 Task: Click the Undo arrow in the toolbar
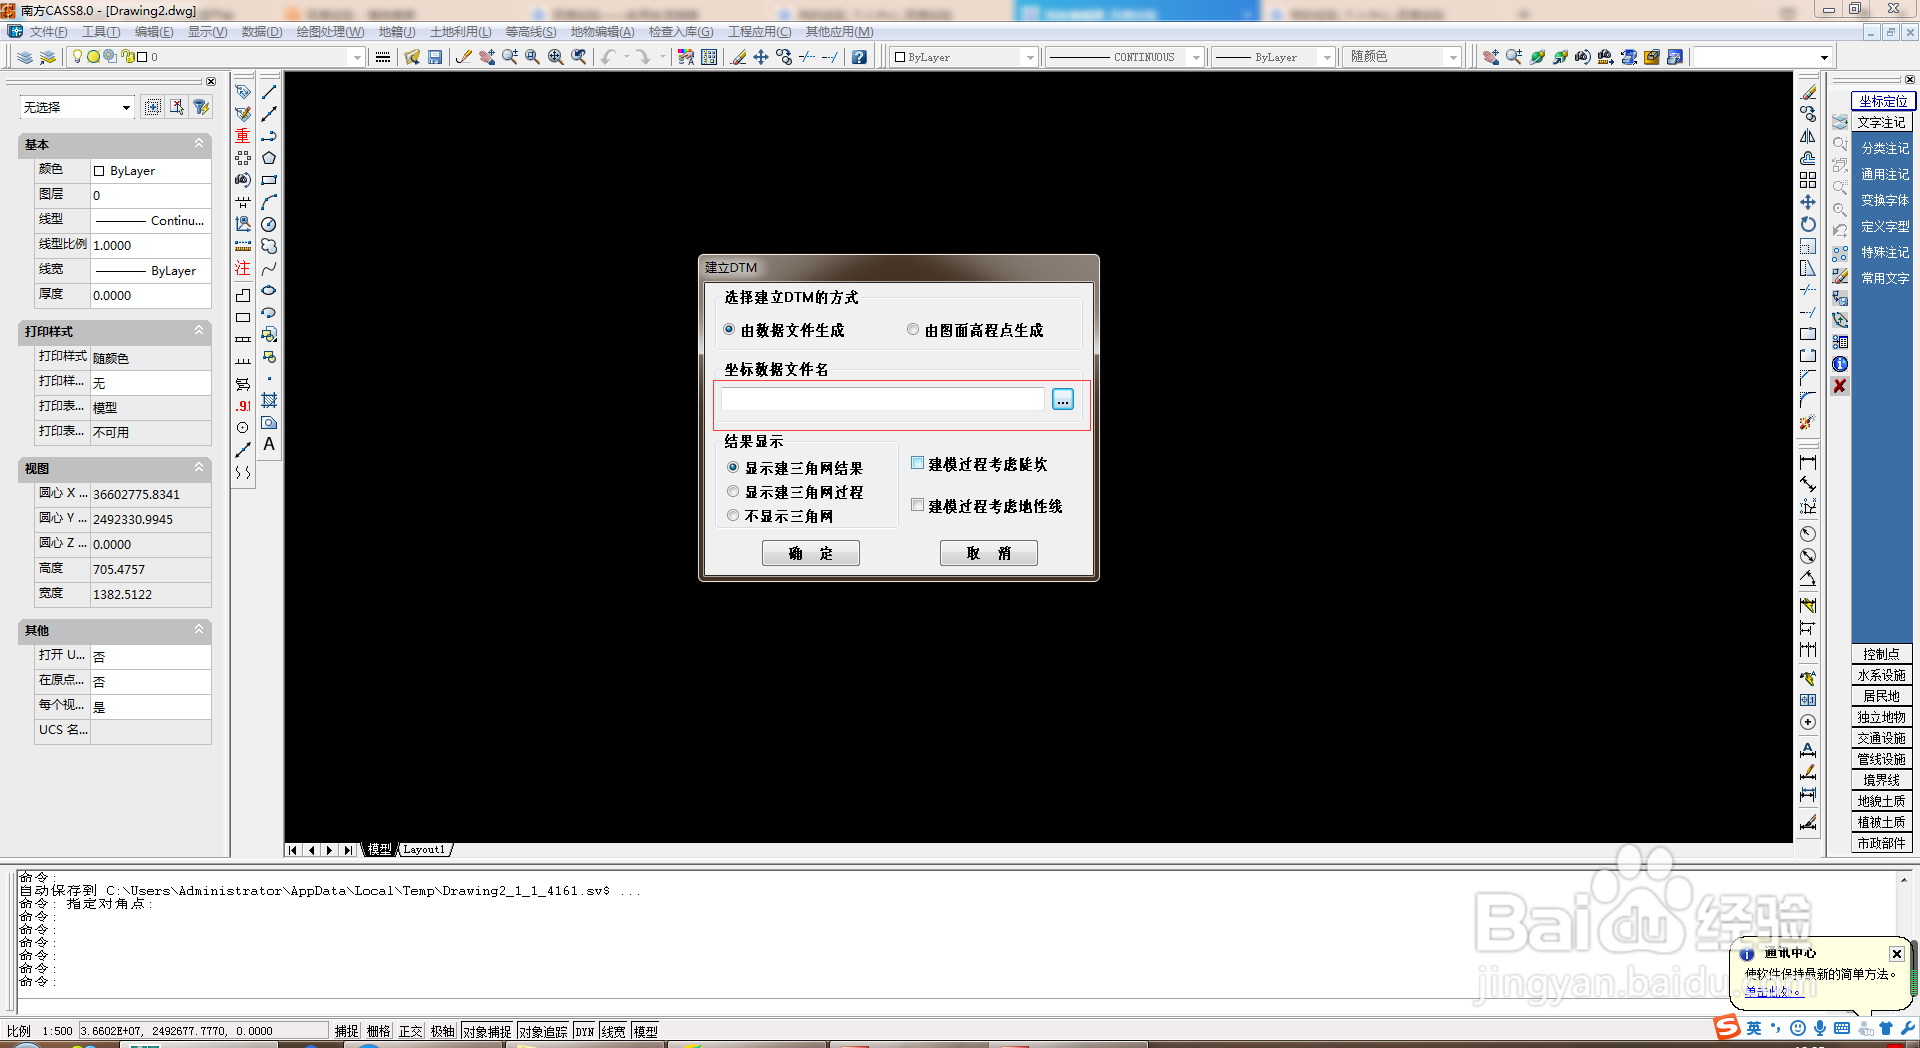pos(608,57)
